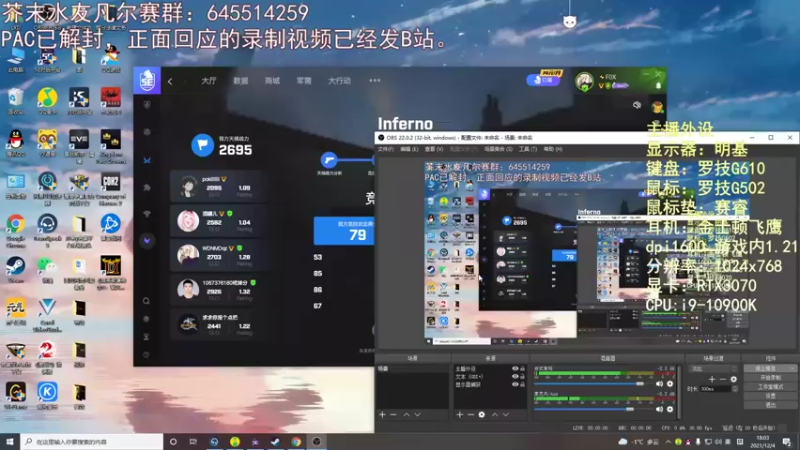Click the taskbar search box
Screen dimensions: 800x450
click(x=92, y=441)
